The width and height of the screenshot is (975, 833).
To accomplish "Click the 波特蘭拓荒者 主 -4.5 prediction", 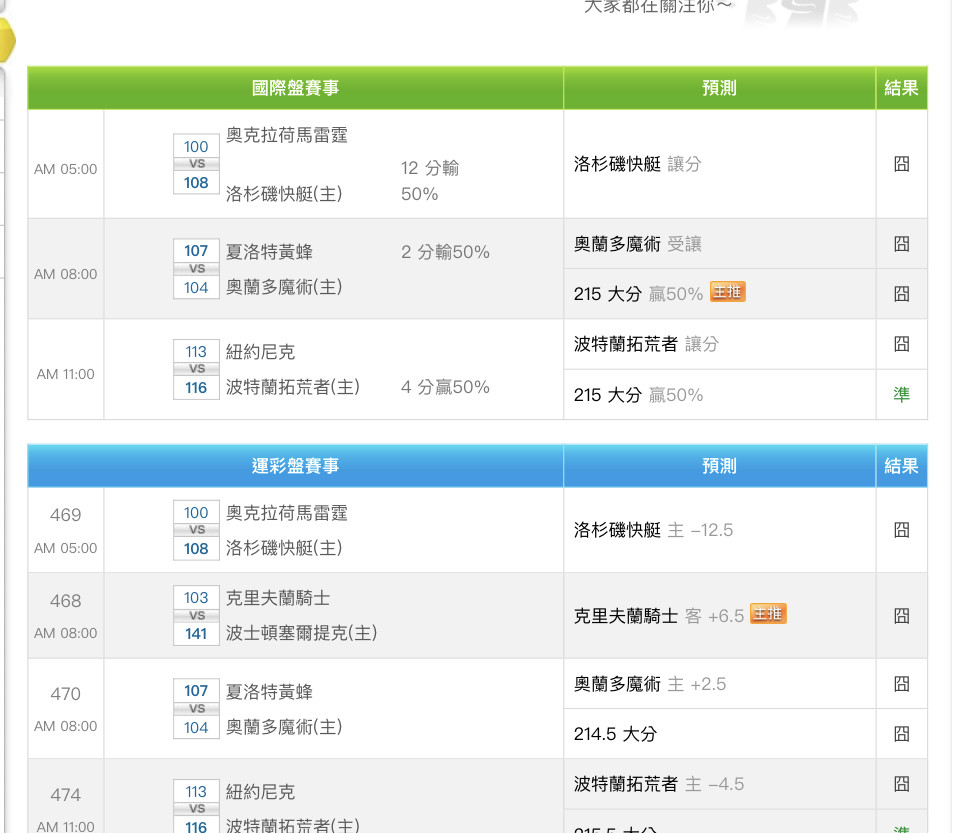I will pyautogui.click(x=658, y=784).
